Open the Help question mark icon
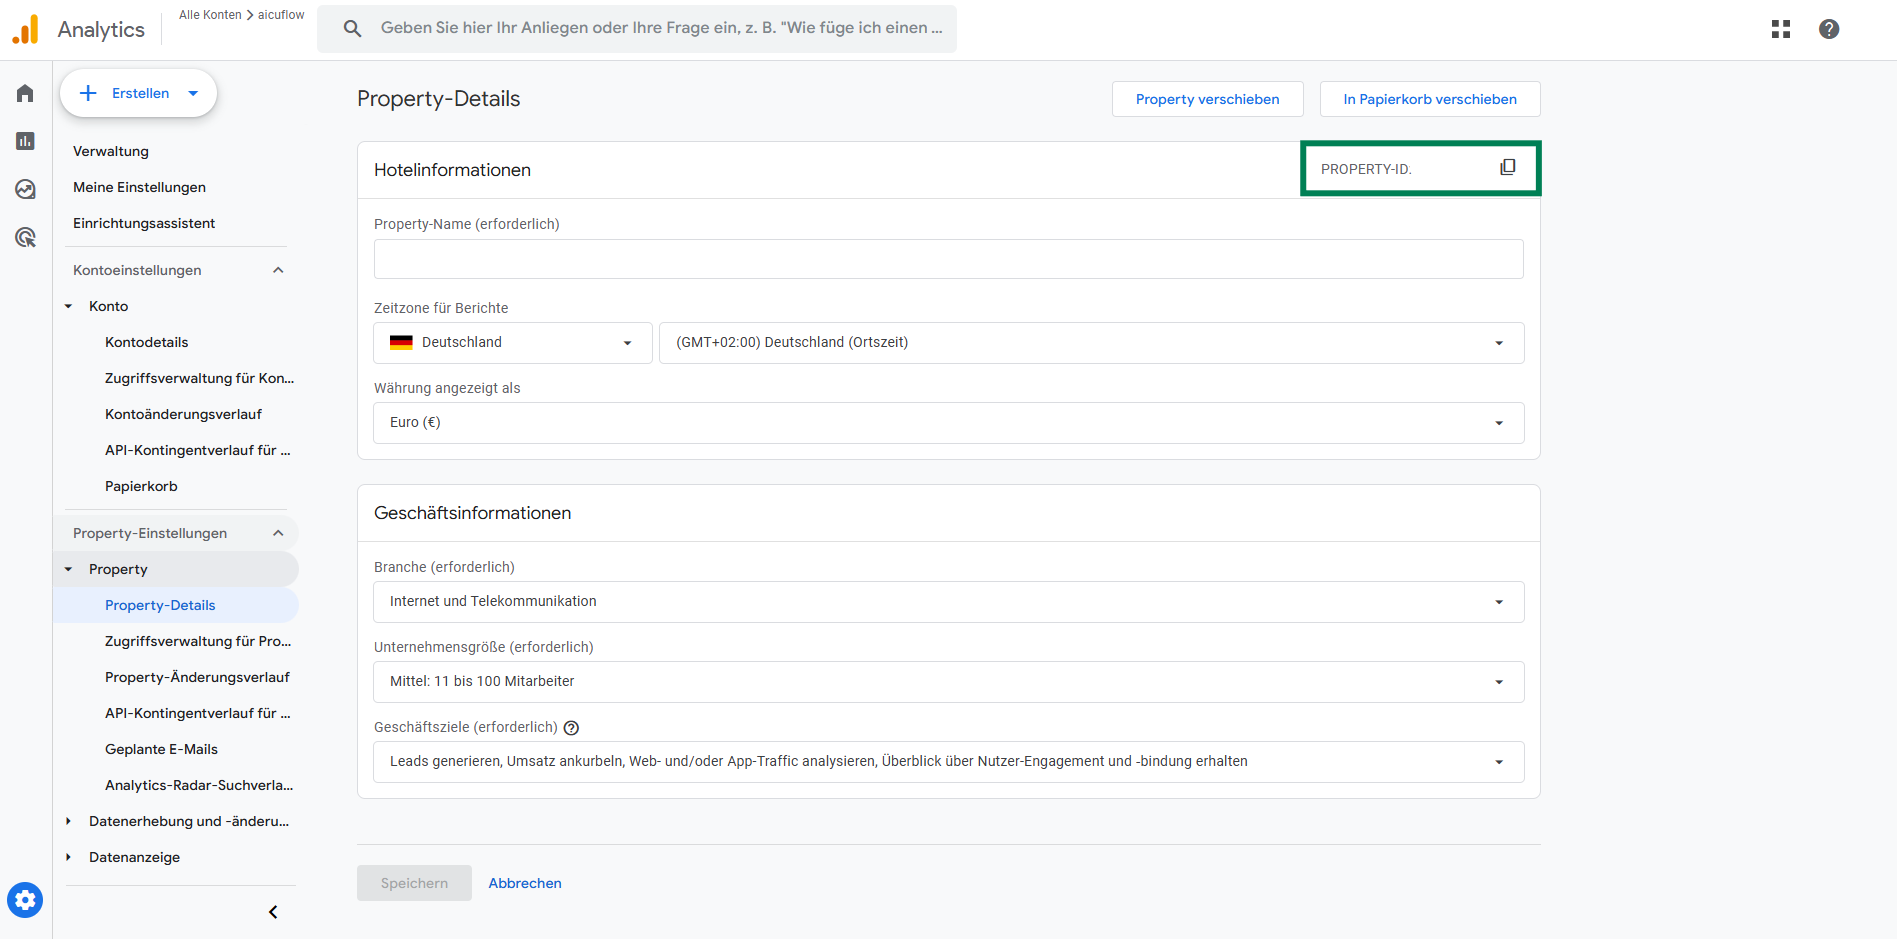This screenshot has height=939, width=1897. coord(1828,29)
